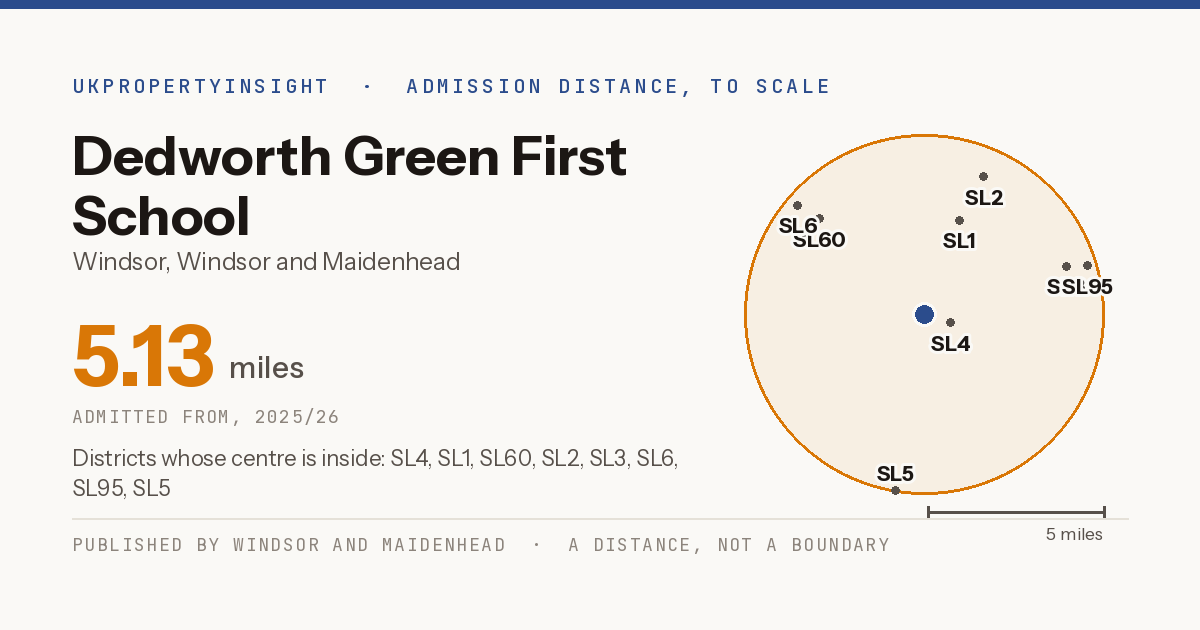The height and width of the screenshot is (630, 1200).
Task: Click the Published by Windsor and Maidenhead text
Action: click(289, 545)
